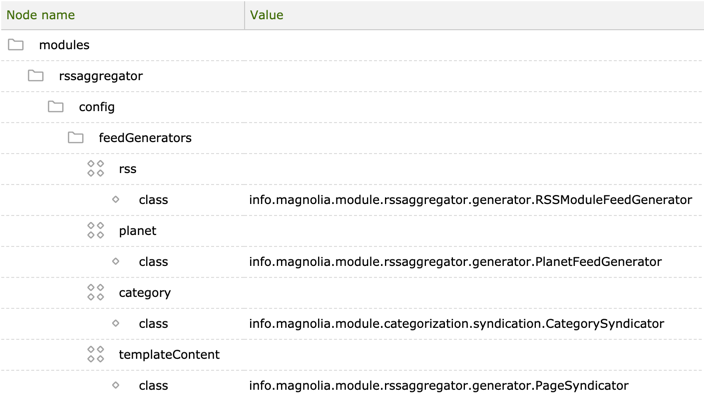Select the category node label
The image size is (704, 398).
click(145, 293)
